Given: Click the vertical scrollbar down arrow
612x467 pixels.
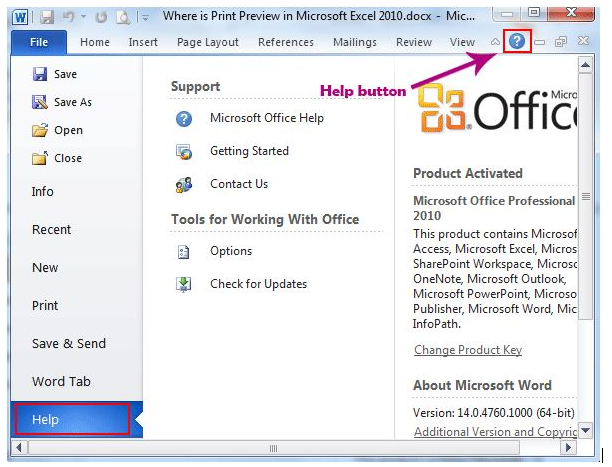Looking at the screenshot, I should pyautogui.click(x=585, y=431).
